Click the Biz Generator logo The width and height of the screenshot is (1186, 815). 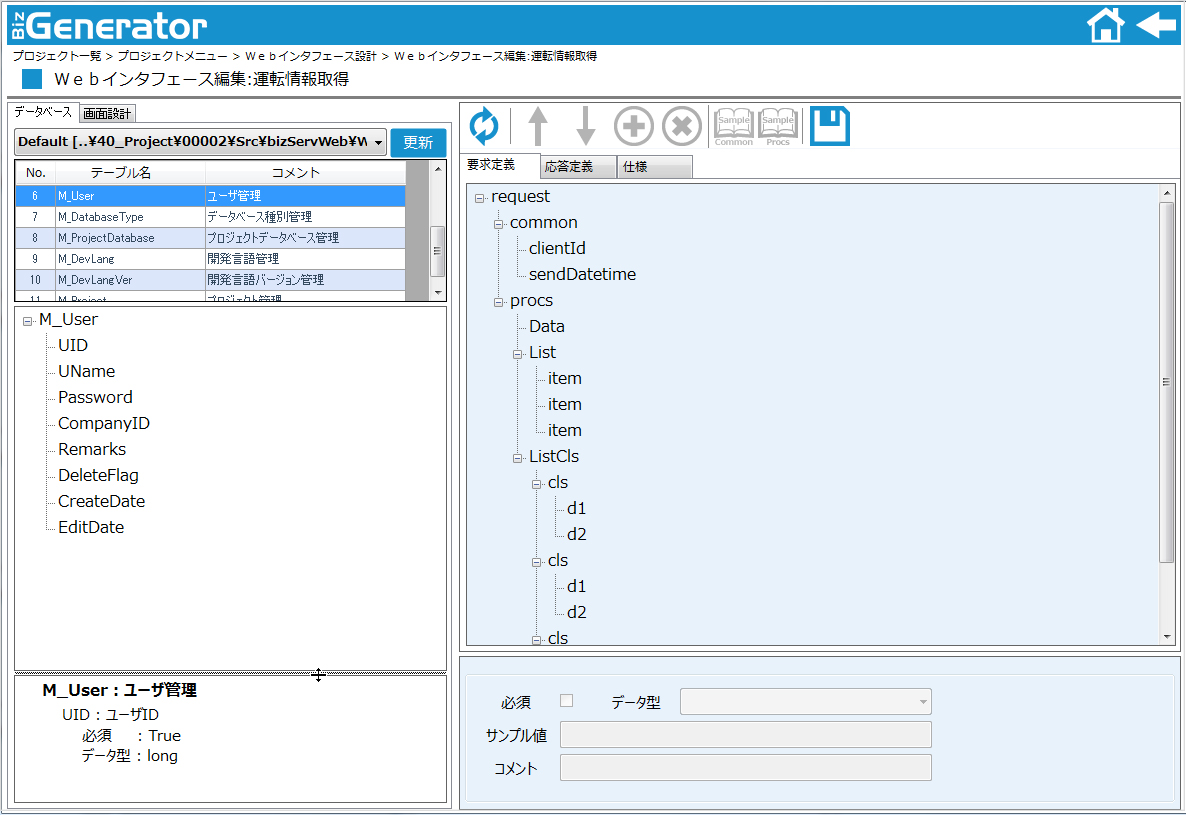tap(110, 26)
